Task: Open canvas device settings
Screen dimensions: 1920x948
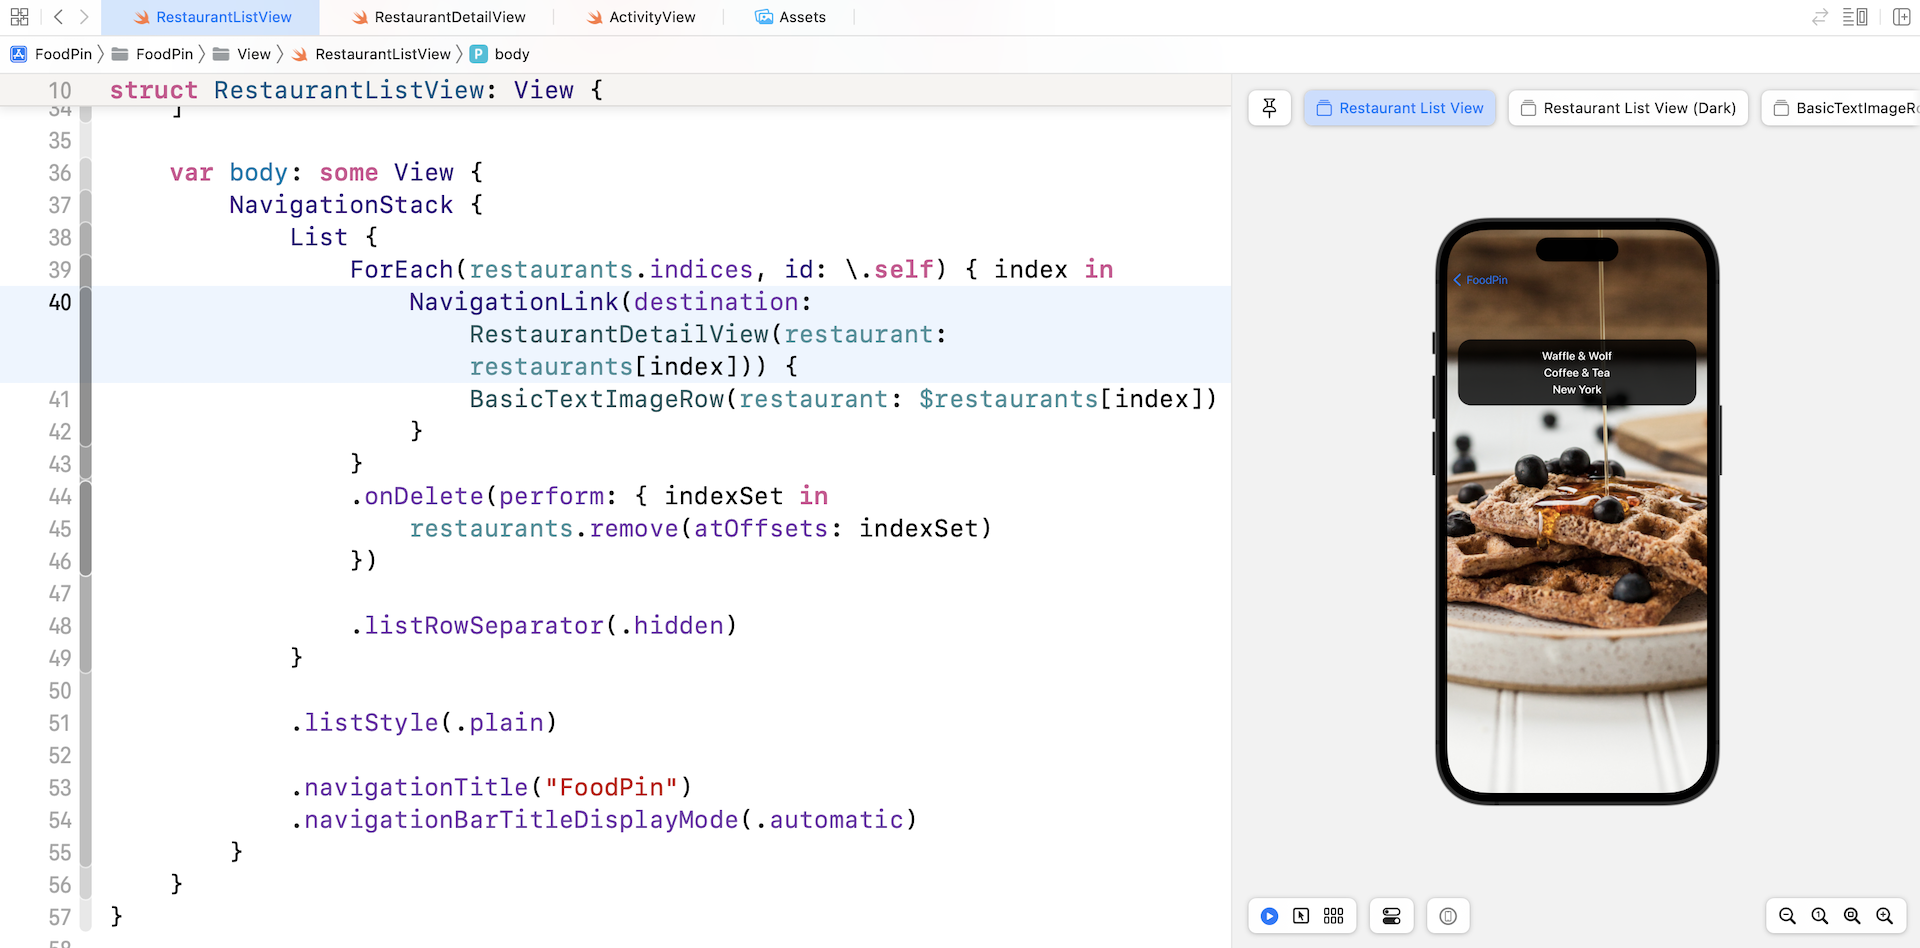Action: coord(1391,916)
